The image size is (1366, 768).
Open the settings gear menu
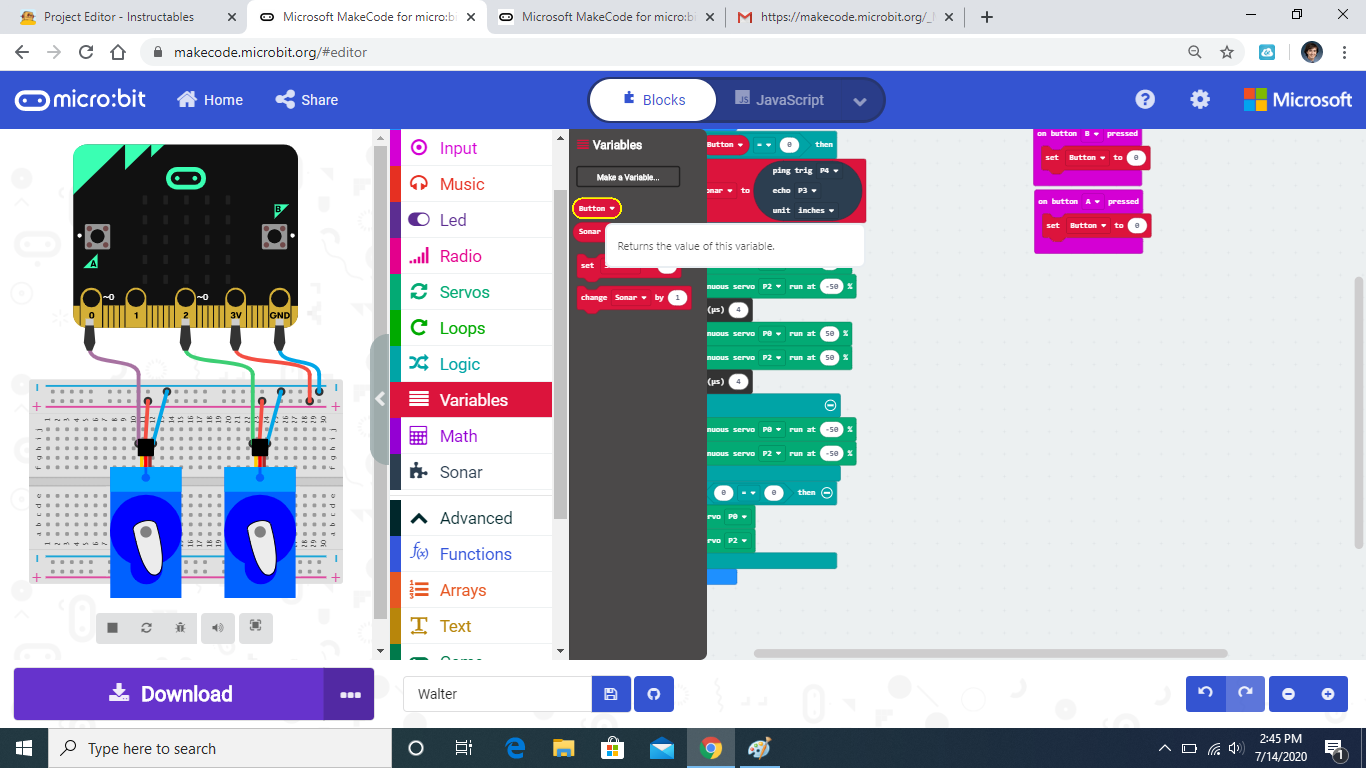pyautogui.click(x=1200, y=100)
